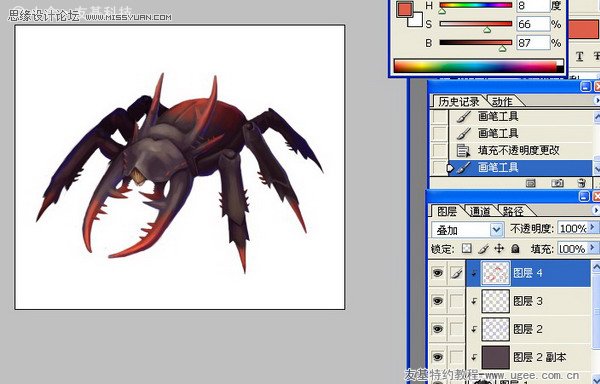The image size is (600, 384).
Task: Switch to the 路径 tab
Action: coord(513,211)
